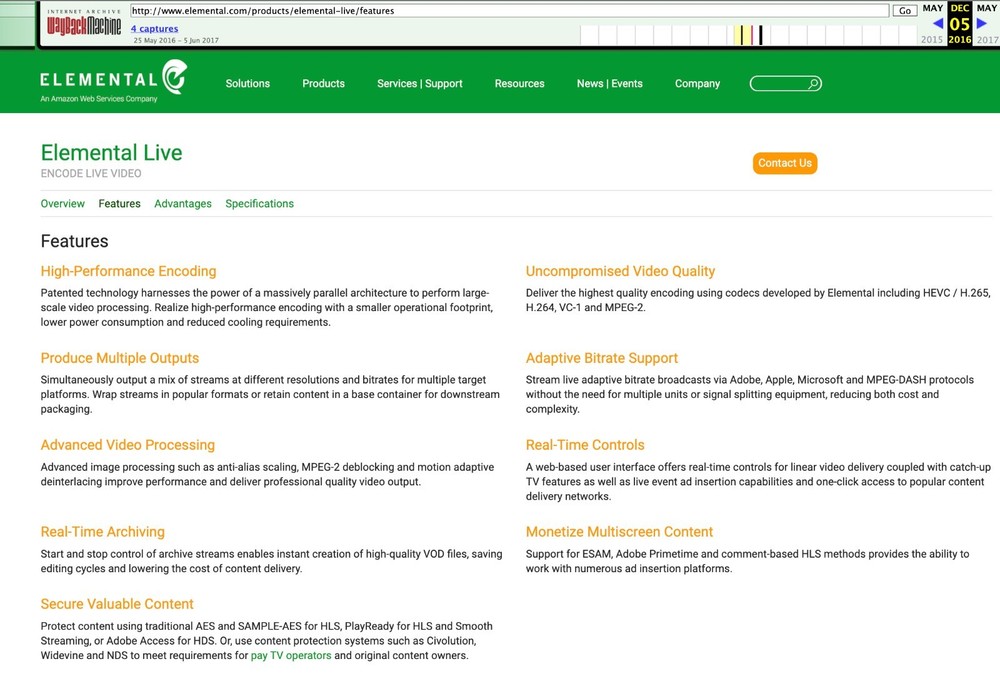1000x679 pixels.
Task: Open the Services | Support menu
Action: [419, 84]
